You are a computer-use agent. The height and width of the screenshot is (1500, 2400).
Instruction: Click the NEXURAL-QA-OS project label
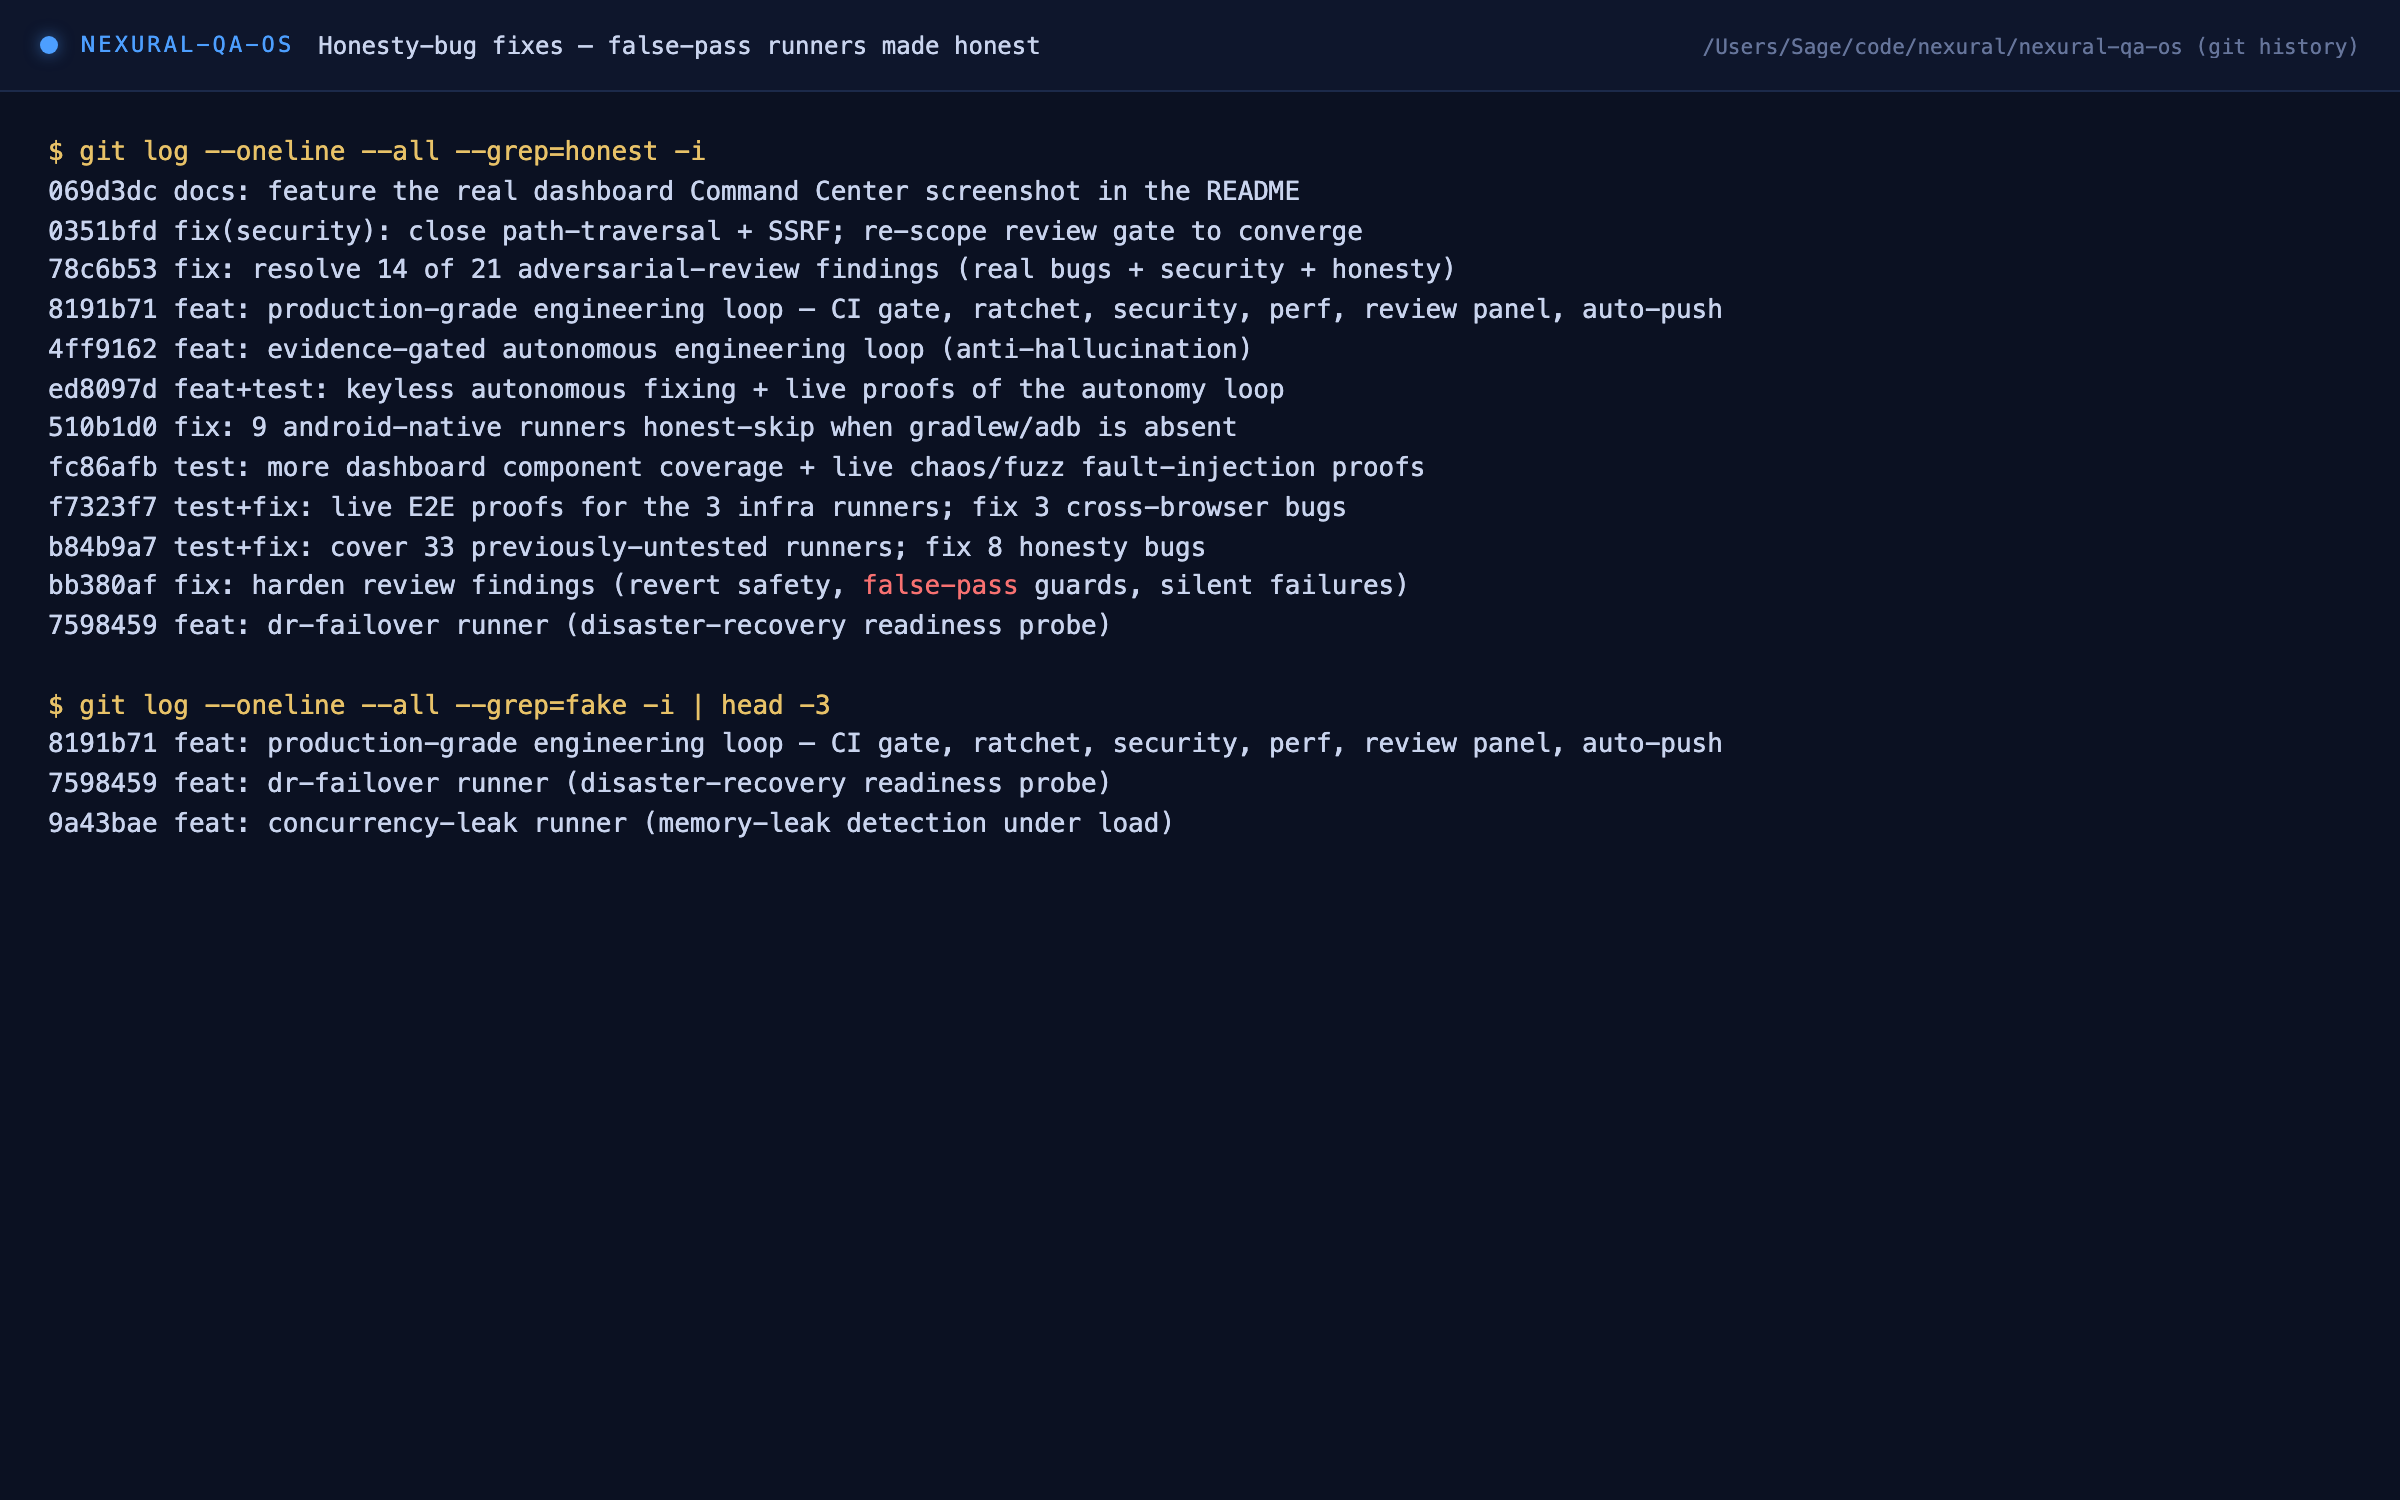186,45
